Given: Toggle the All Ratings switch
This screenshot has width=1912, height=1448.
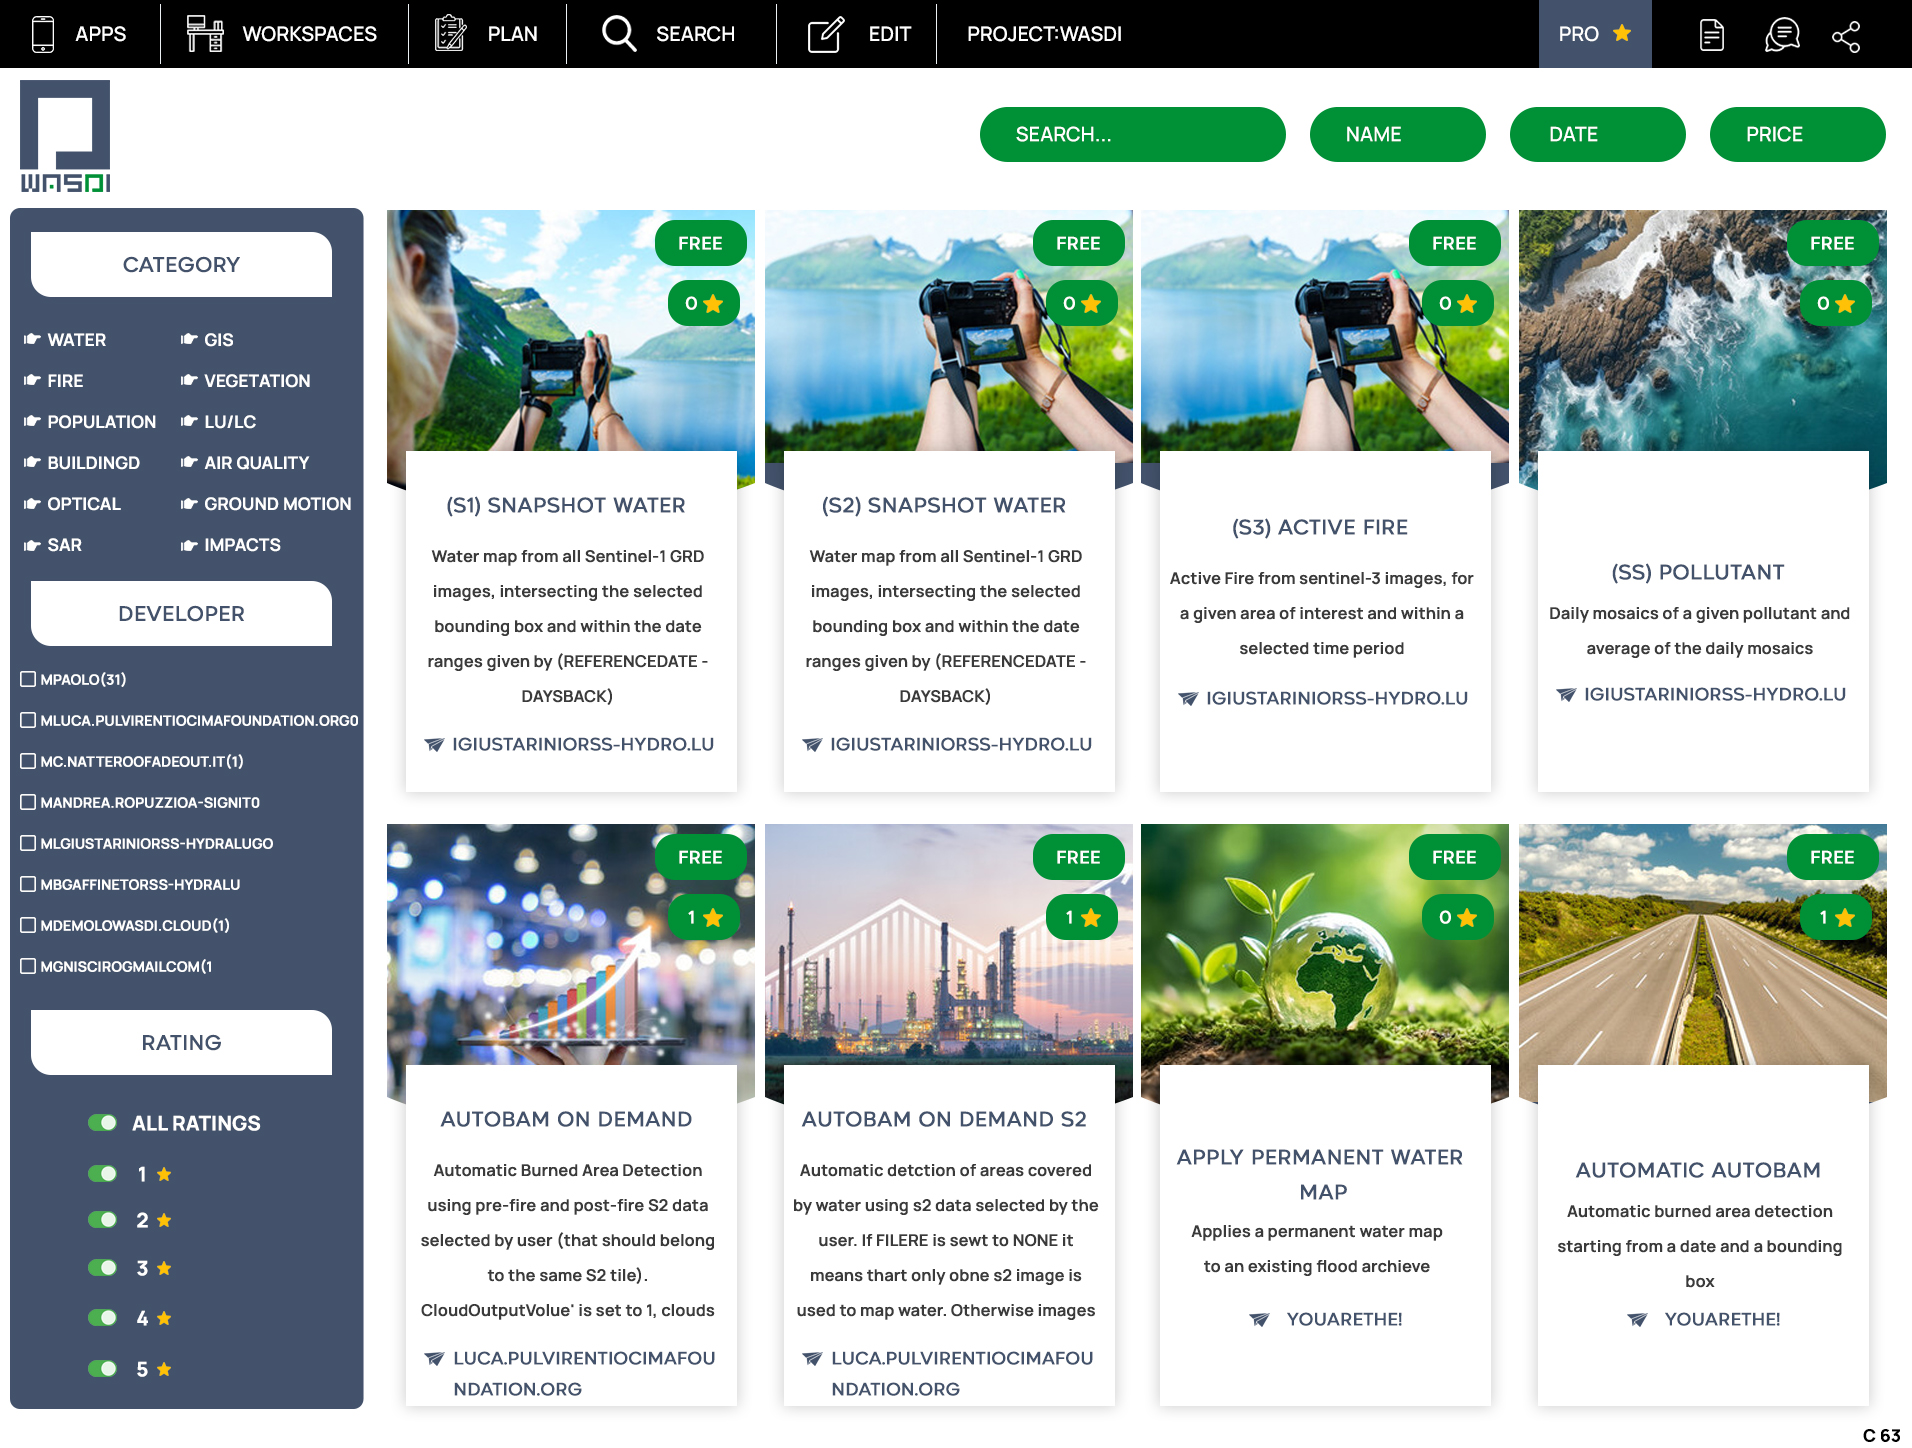Looking at the screenshot, I should coord(102,1123).
